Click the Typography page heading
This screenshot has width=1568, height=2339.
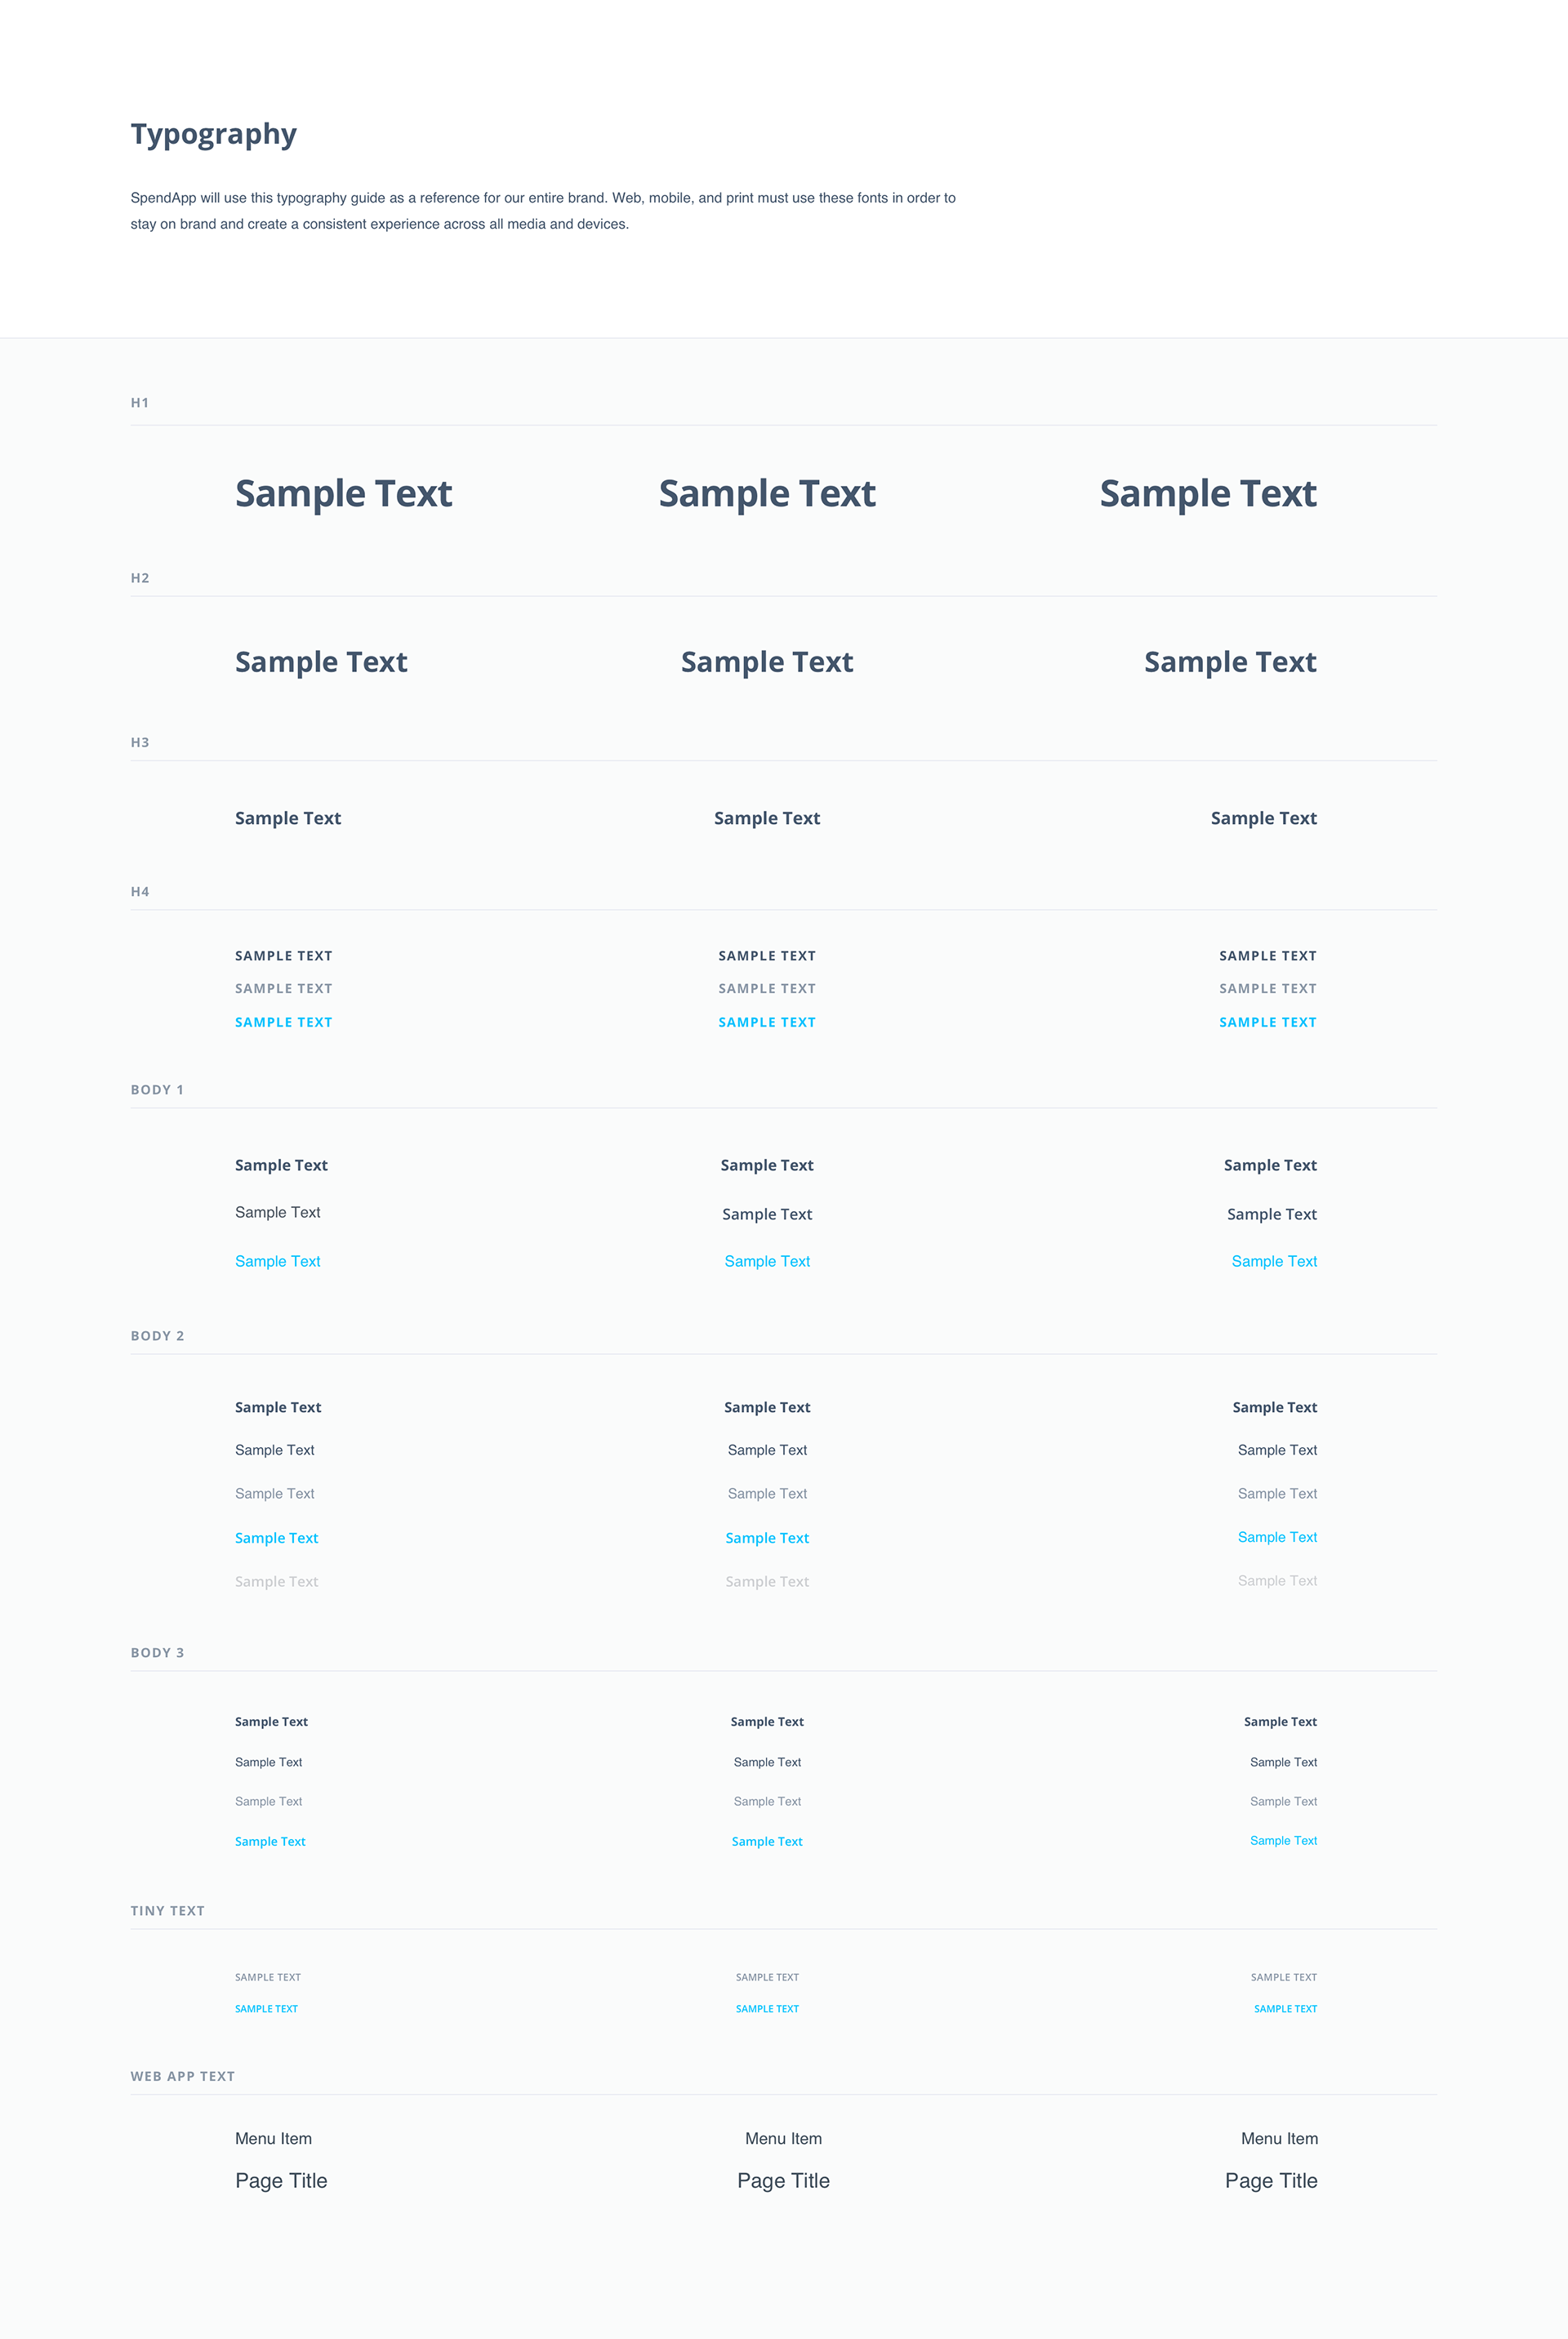pyautogui.click(x=214, y=134)
